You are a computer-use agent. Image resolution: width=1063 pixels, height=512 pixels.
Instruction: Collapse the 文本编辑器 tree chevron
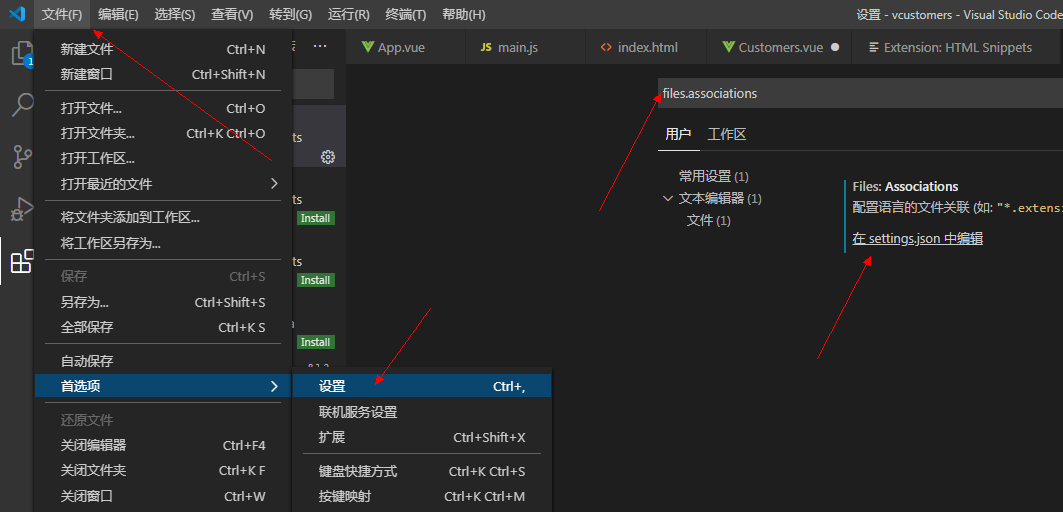[668, 199]
